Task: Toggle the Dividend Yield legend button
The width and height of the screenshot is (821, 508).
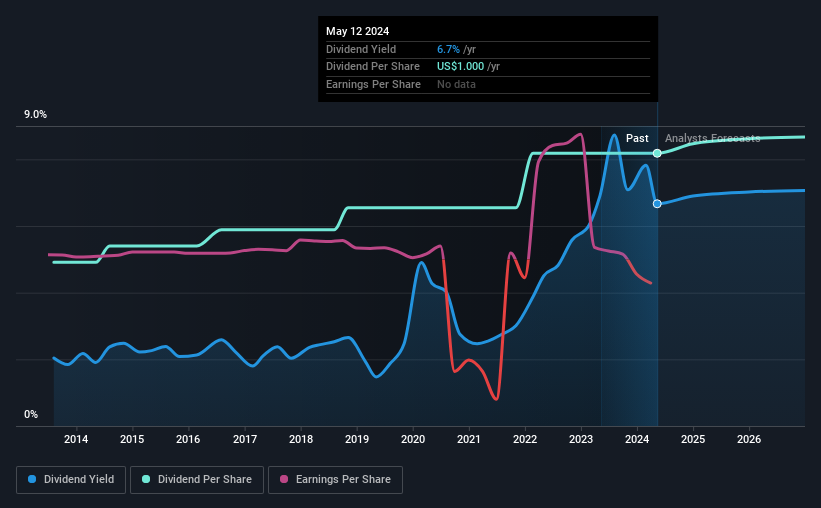Action: 71,480
